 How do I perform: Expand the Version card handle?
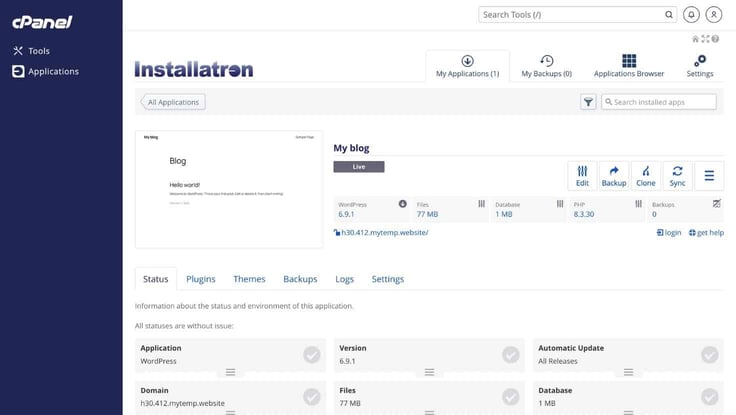(429, 372)
